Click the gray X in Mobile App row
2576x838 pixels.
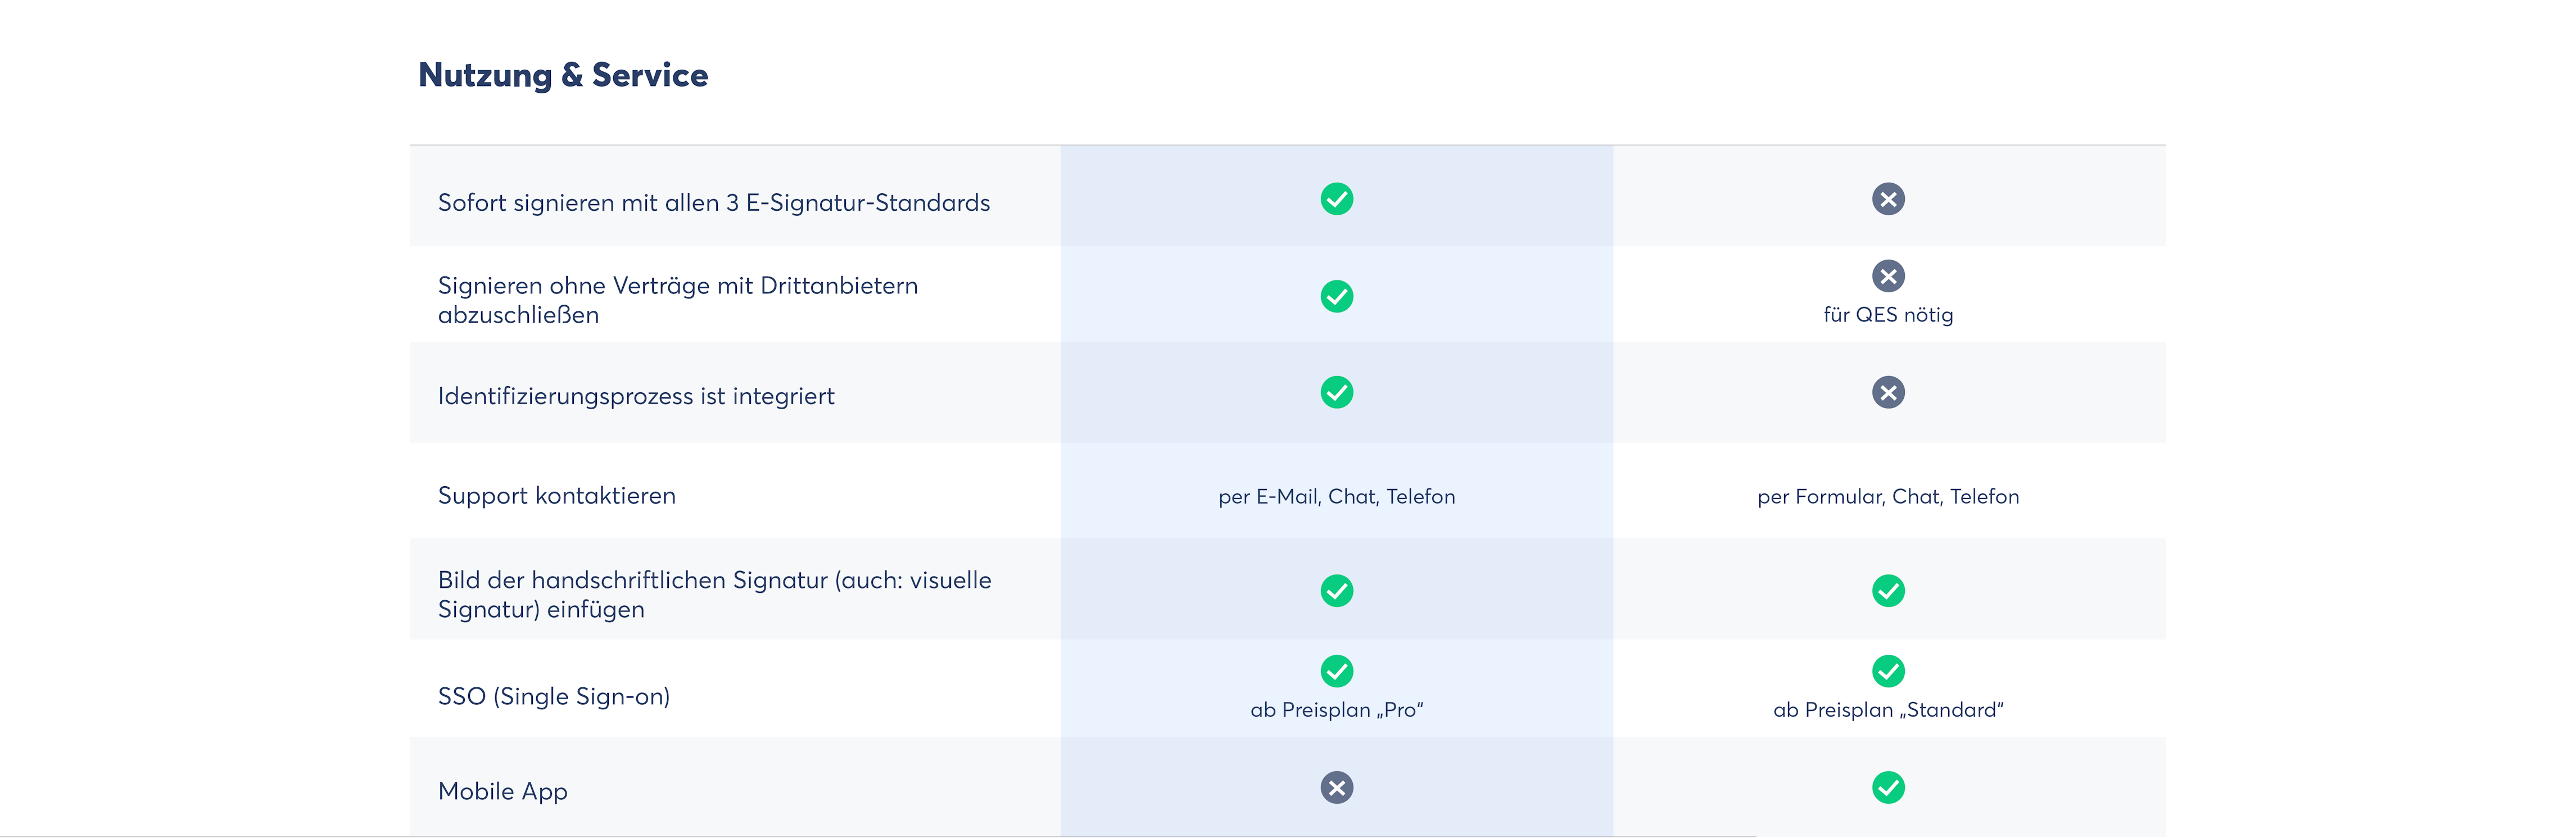click(x=1336, y=788)
